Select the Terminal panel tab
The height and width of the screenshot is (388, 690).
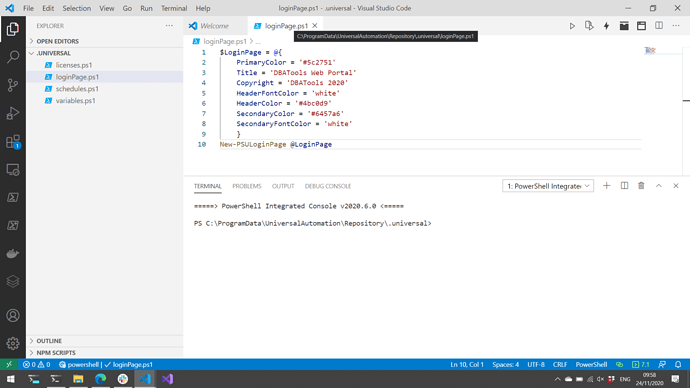click(x=208, y=186)
